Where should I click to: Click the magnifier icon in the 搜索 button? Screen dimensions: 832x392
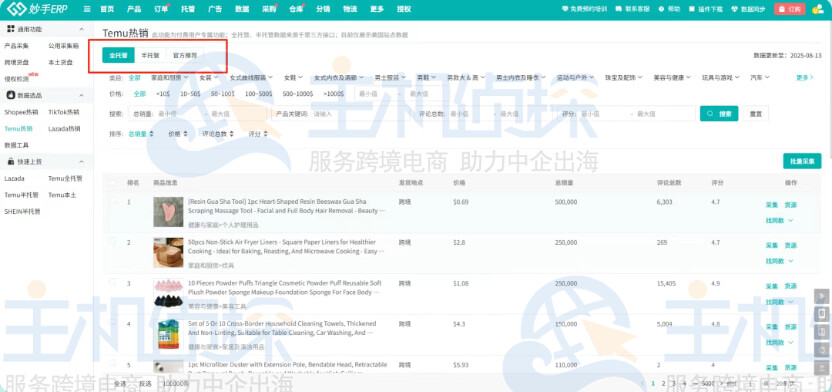(710, 114)
